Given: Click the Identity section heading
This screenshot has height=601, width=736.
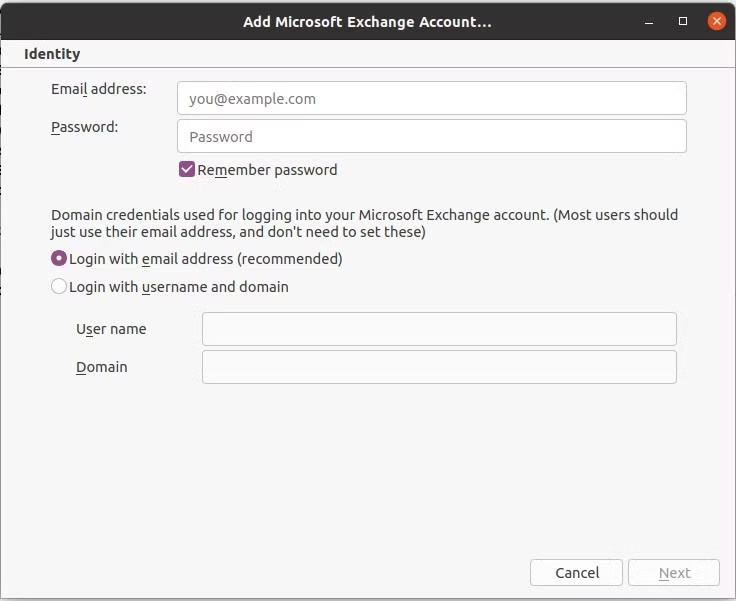Looking at the screenshot, I should [52, 54].
